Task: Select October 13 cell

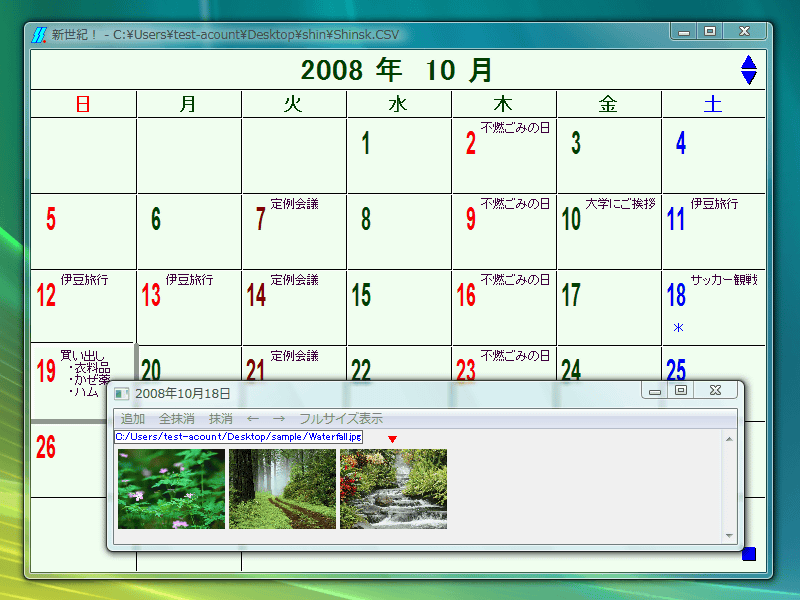Action: pos(189,308)
